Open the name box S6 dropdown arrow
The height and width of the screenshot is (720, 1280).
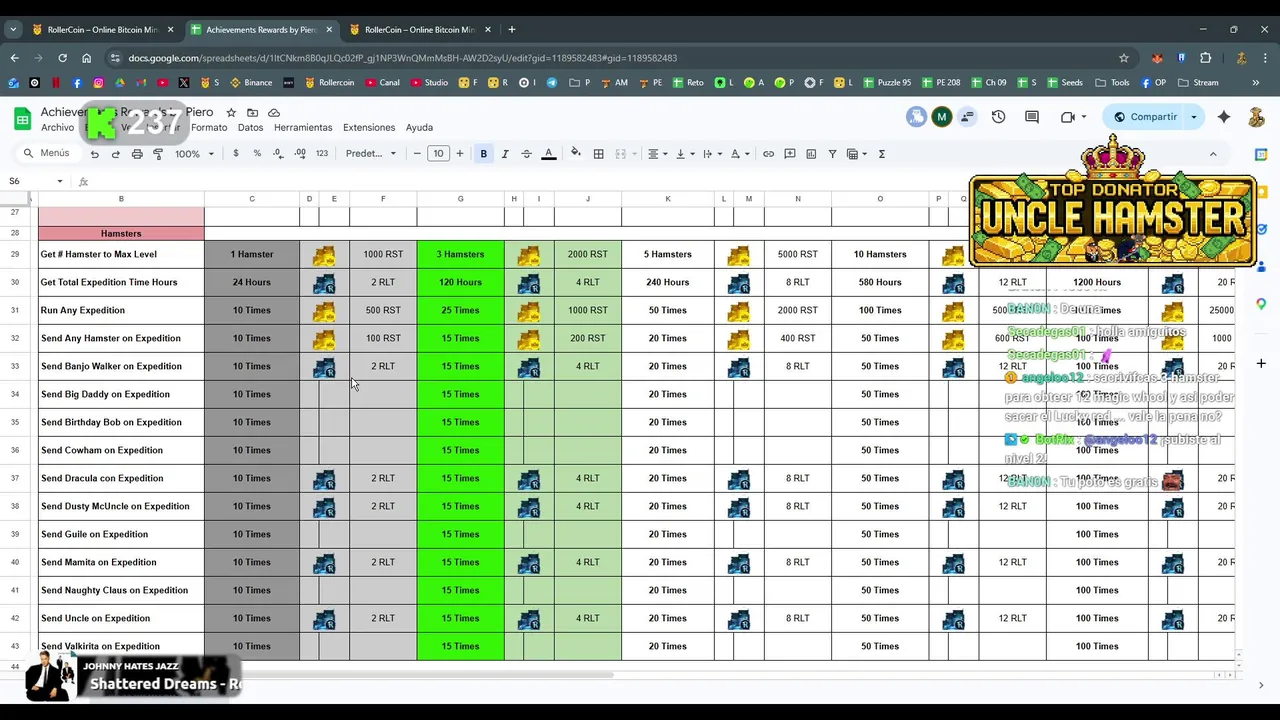click(60, 181)
